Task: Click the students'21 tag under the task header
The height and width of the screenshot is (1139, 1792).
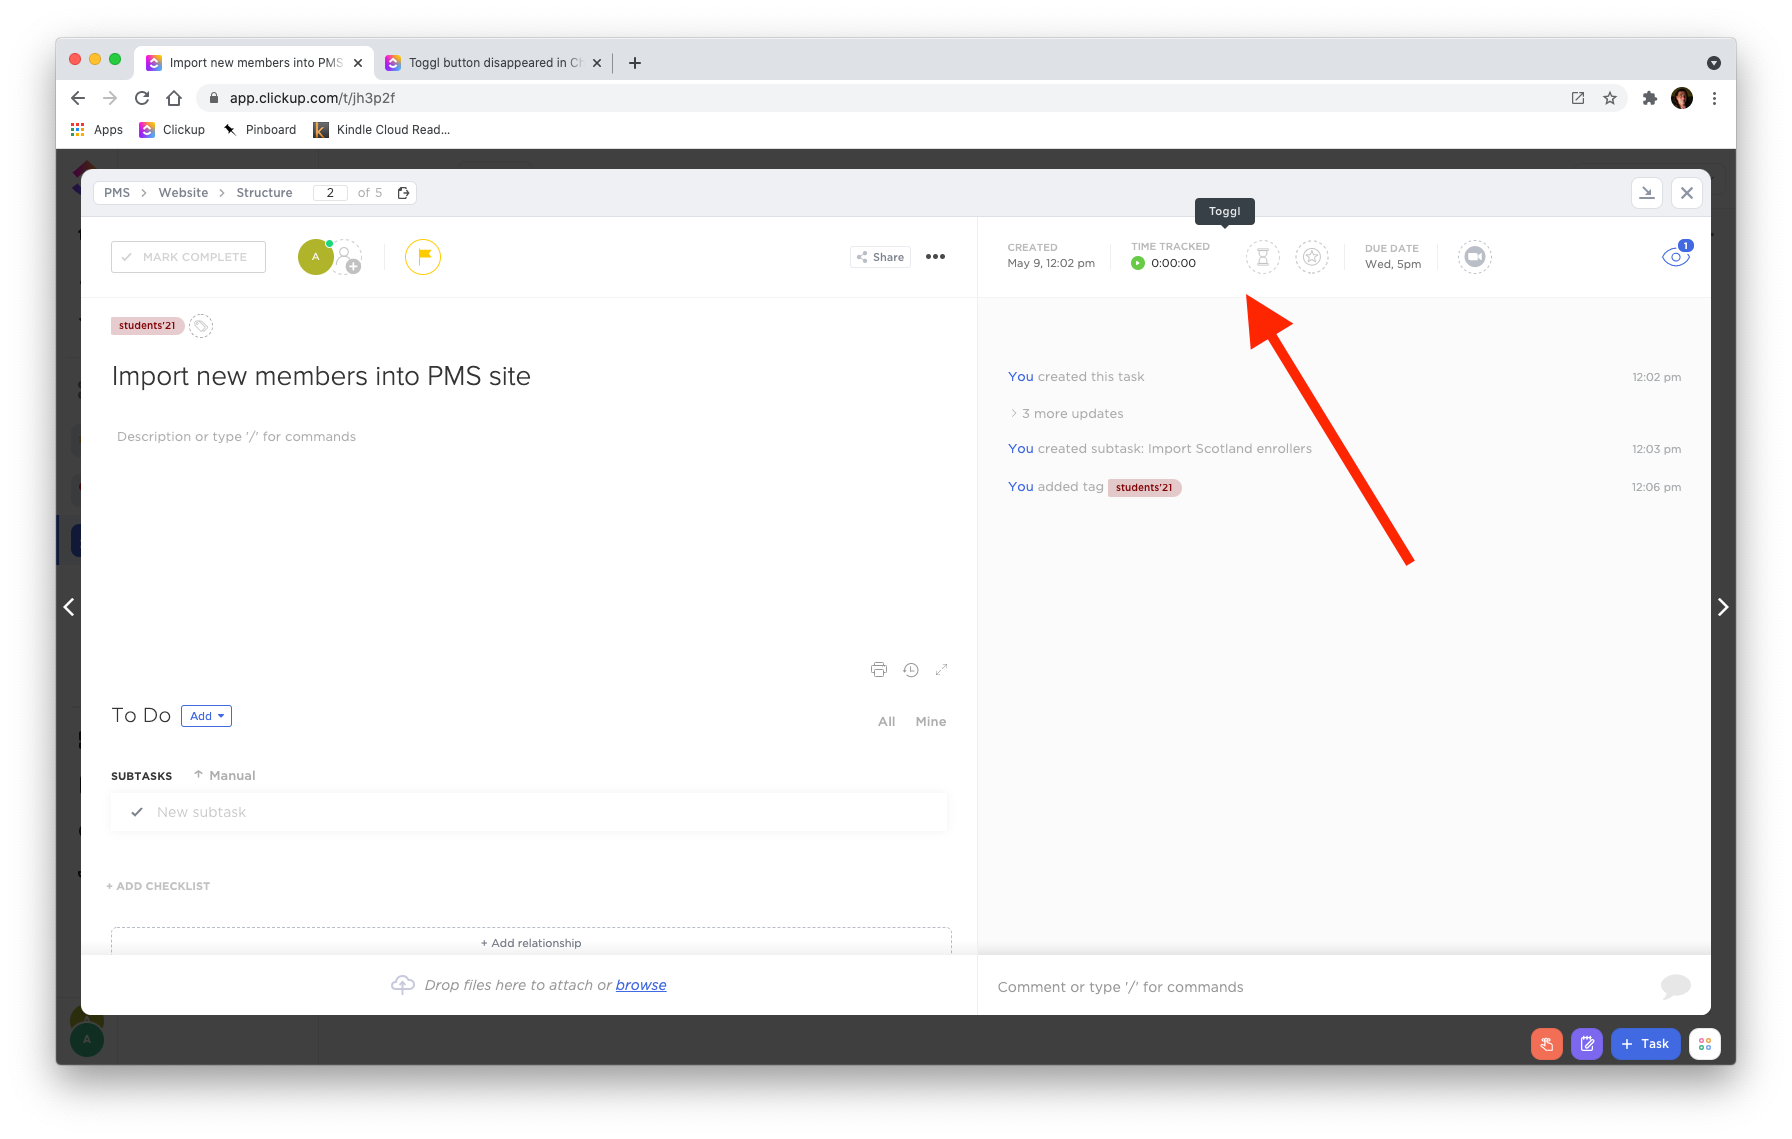Action: click(x=147, y=326)
